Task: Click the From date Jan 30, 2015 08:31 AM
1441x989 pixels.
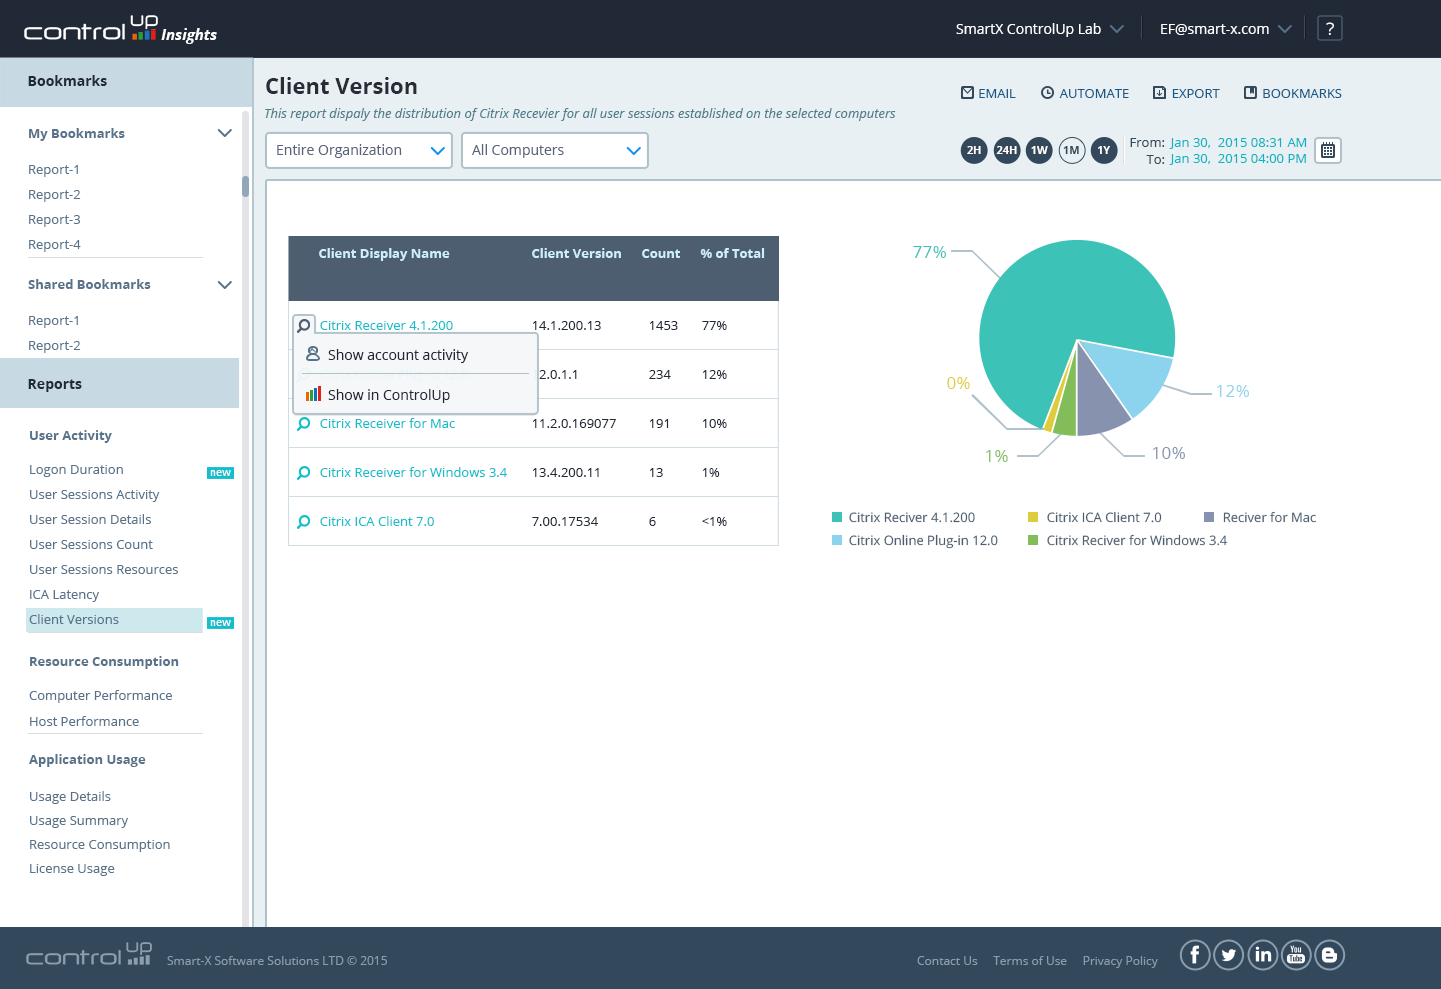Action: click(1238, 143)
